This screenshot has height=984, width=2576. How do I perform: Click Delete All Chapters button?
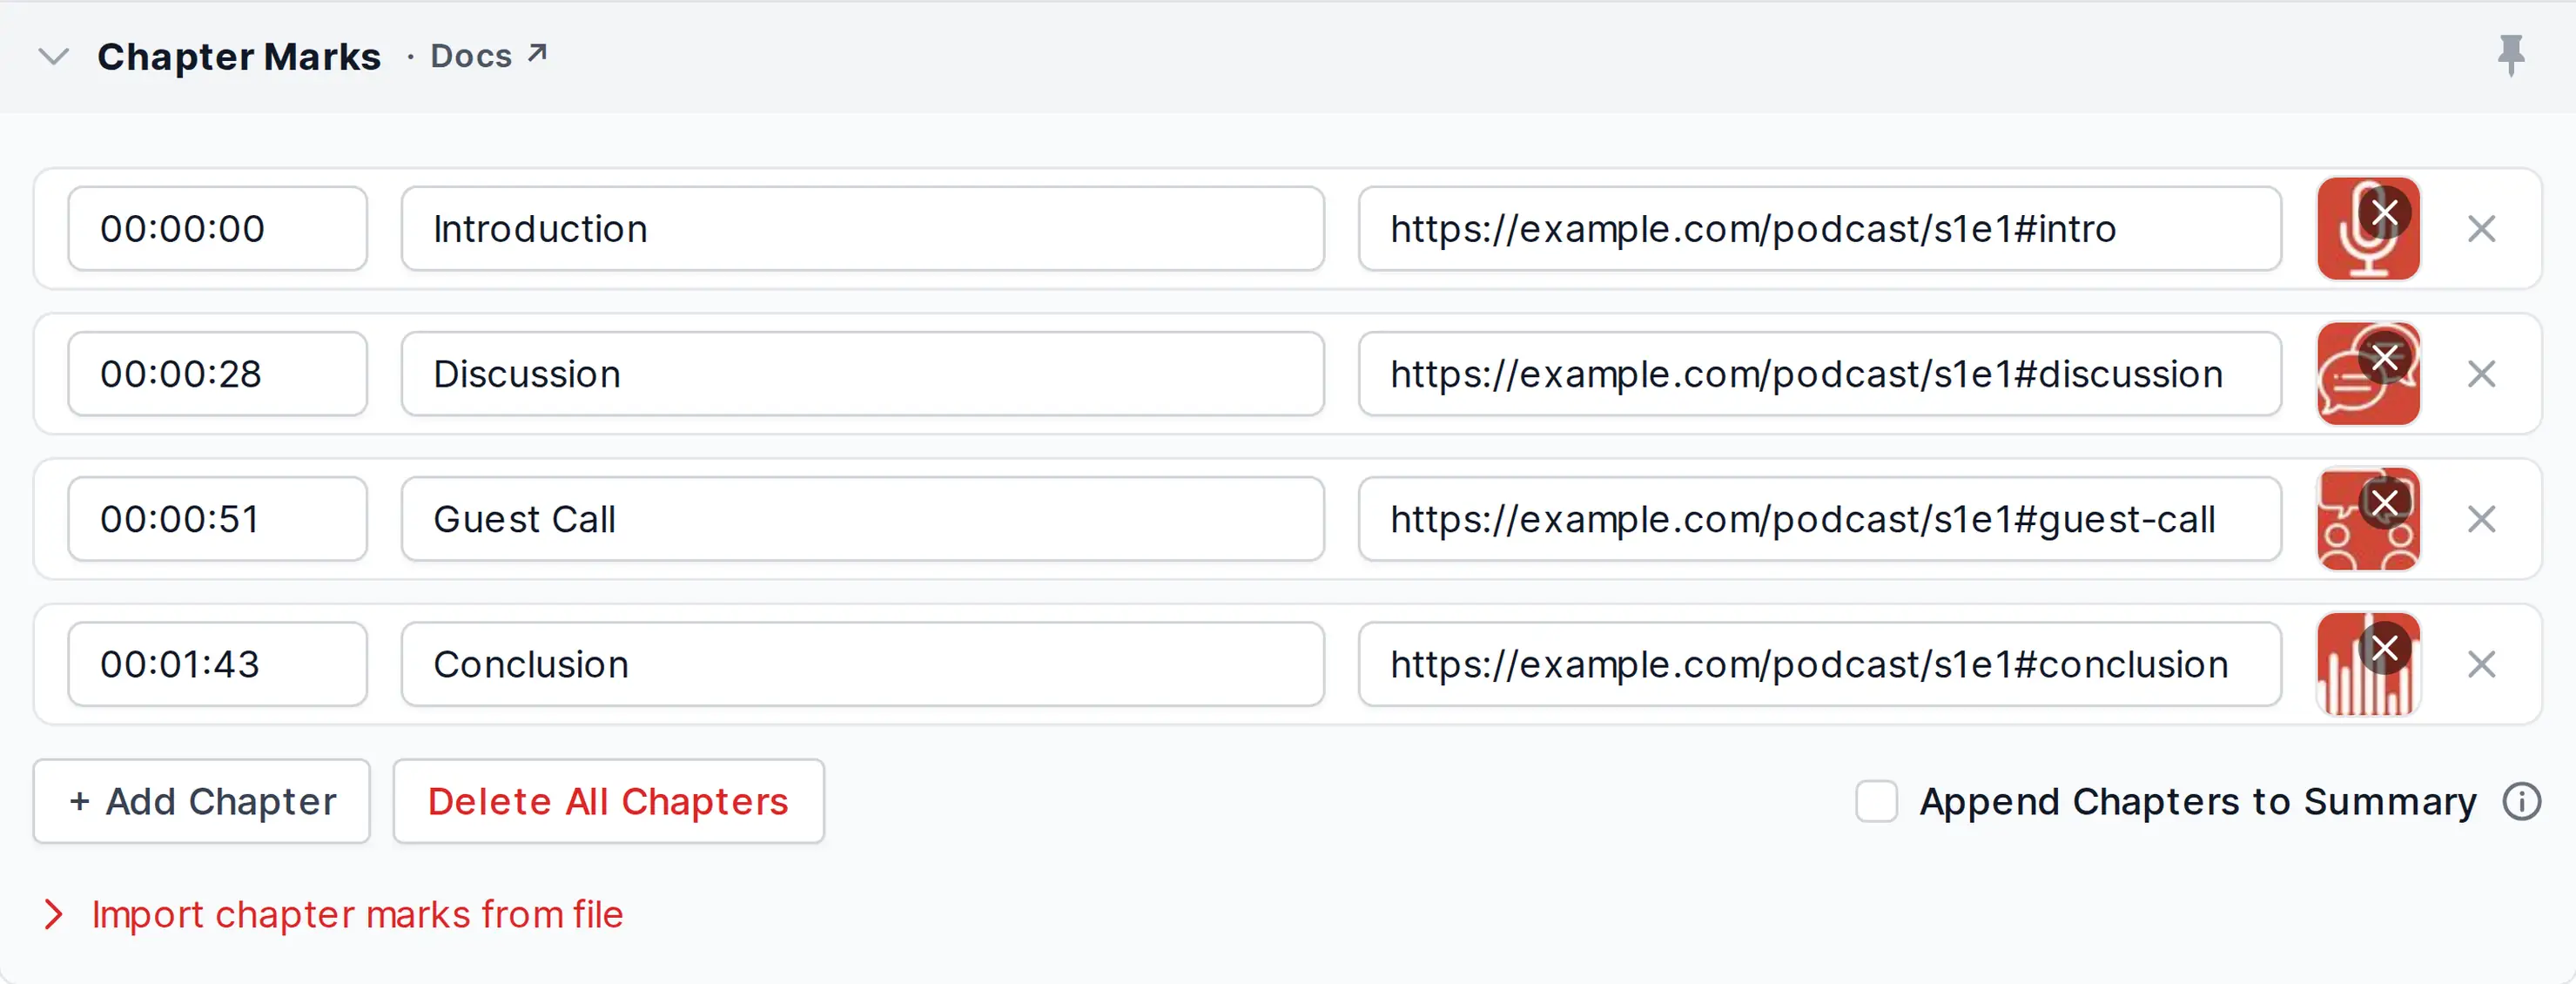[608, 801]
